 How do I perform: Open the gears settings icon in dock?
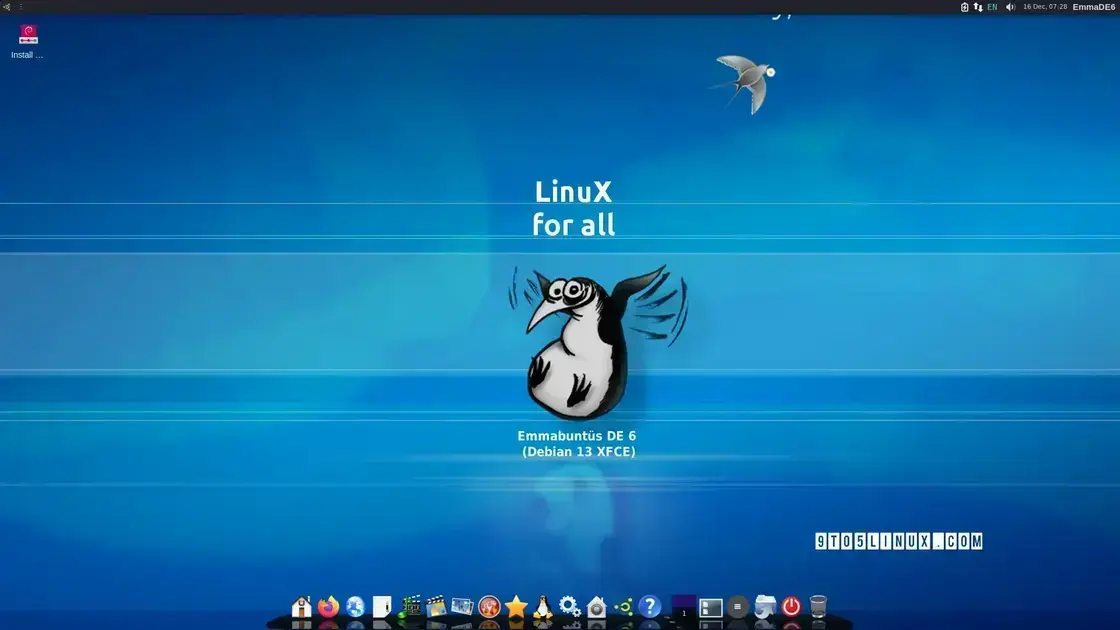[x=569, y=606]
